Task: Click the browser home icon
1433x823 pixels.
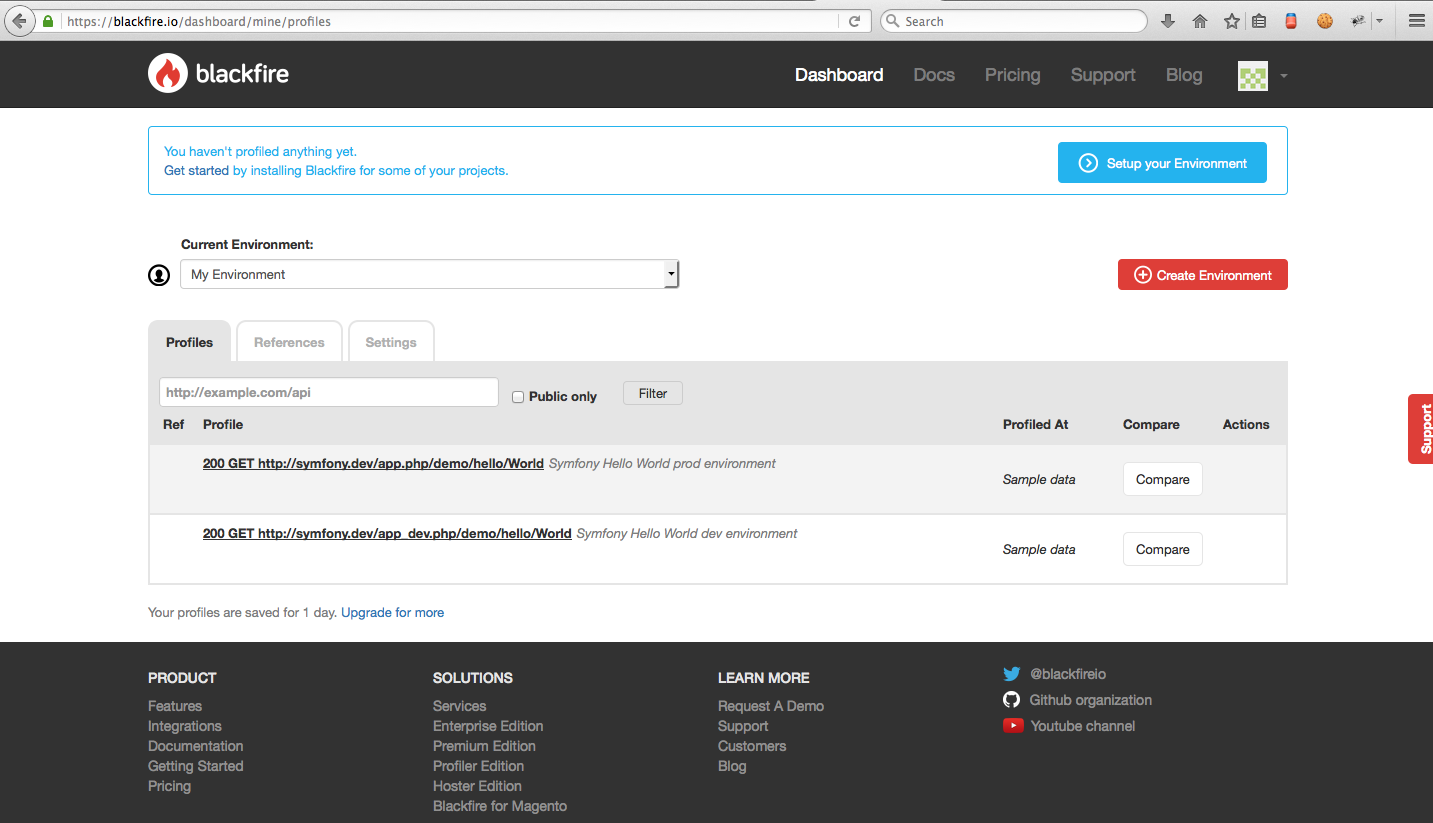Action: click(1200, 21)
